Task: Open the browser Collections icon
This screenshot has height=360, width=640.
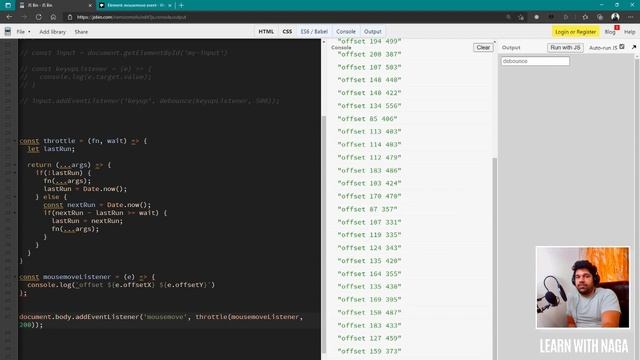Action: coord(600,17)
